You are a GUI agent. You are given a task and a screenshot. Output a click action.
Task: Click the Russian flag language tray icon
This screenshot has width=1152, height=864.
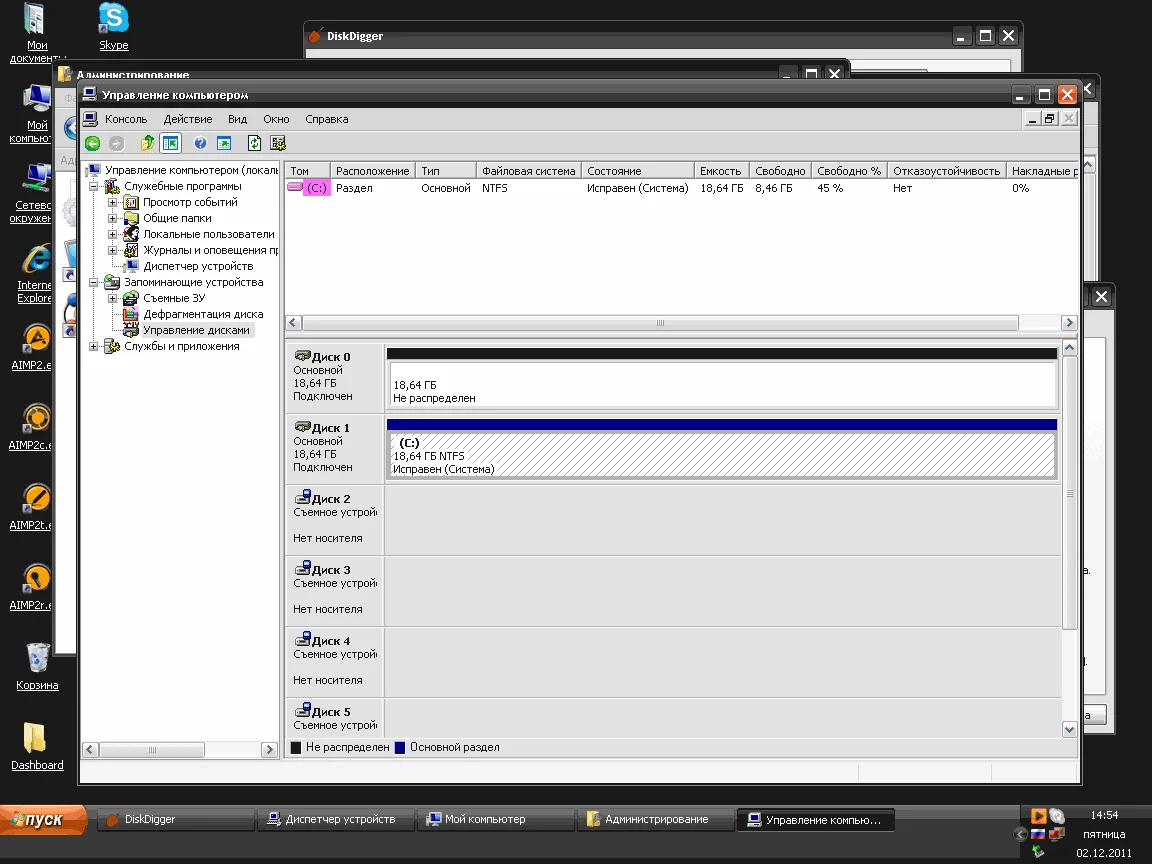[x=1037, y=834]
